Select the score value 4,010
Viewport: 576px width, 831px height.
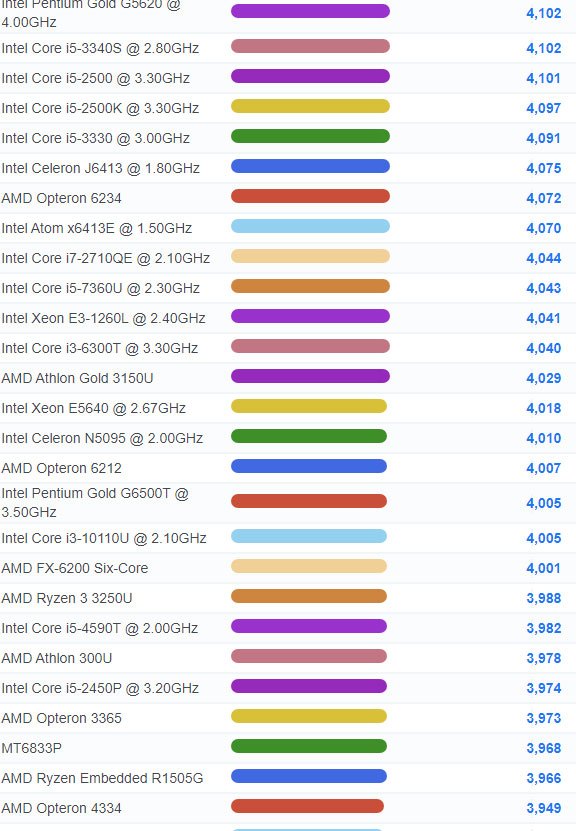pos(544,438)
